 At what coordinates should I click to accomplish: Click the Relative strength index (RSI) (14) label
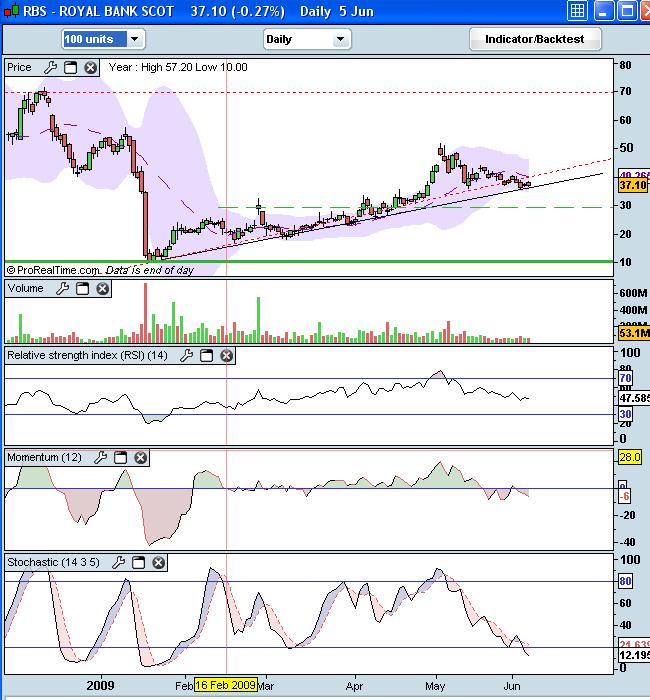(x=88, y=355)
